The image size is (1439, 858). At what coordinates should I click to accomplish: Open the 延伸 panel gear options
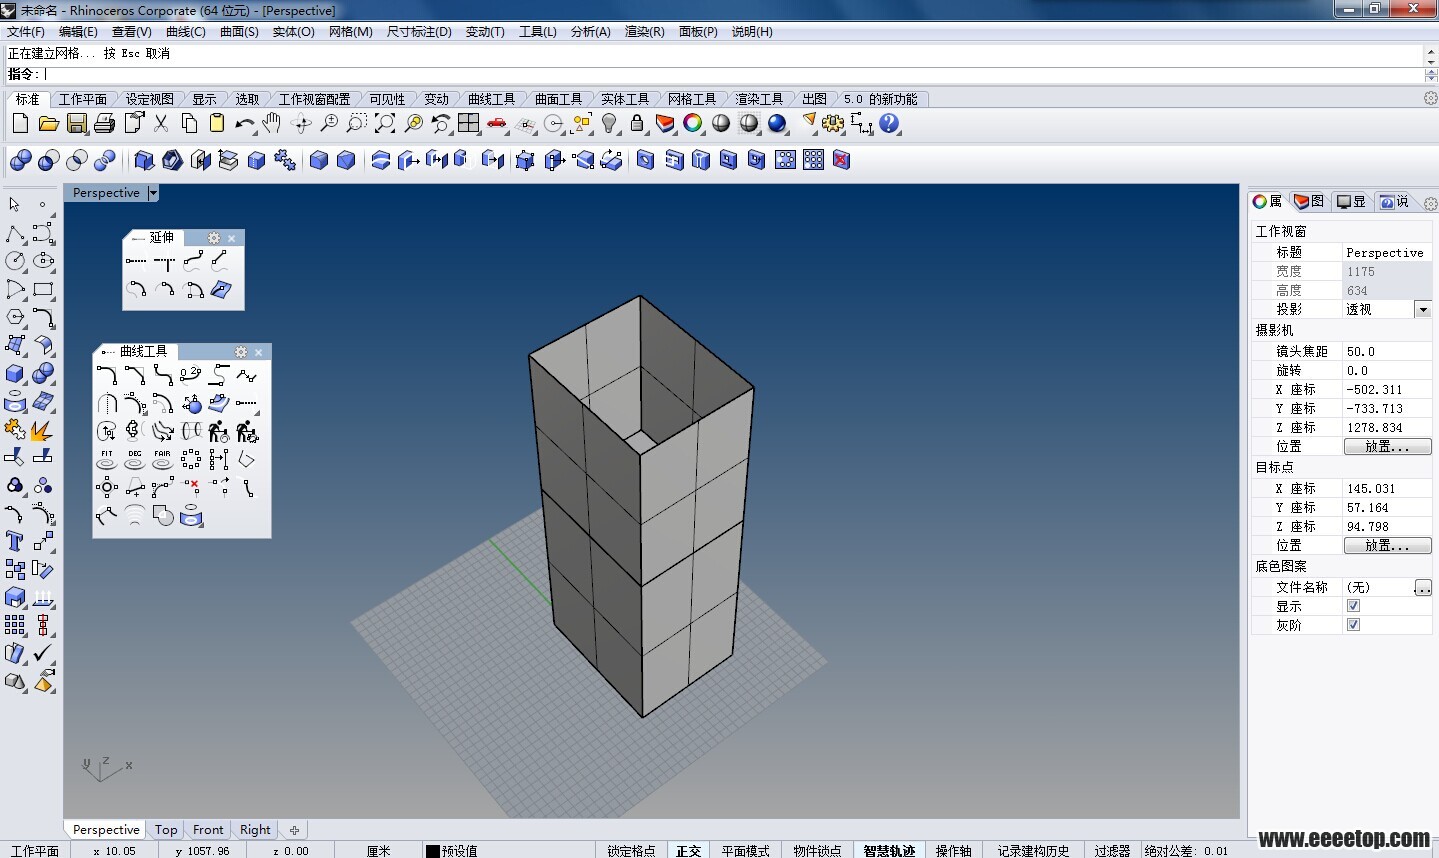(213, 238)
